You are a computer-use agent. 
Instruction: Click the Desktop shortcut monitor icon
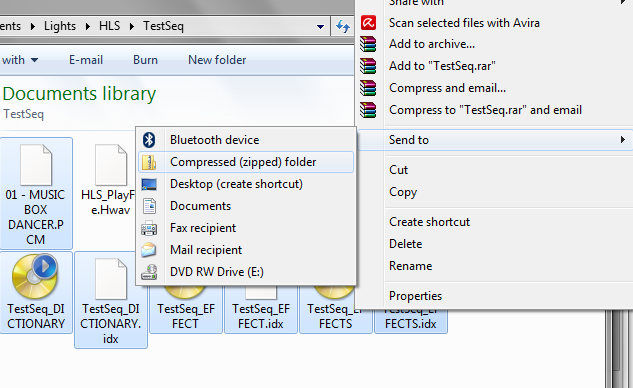click(149, 184)
